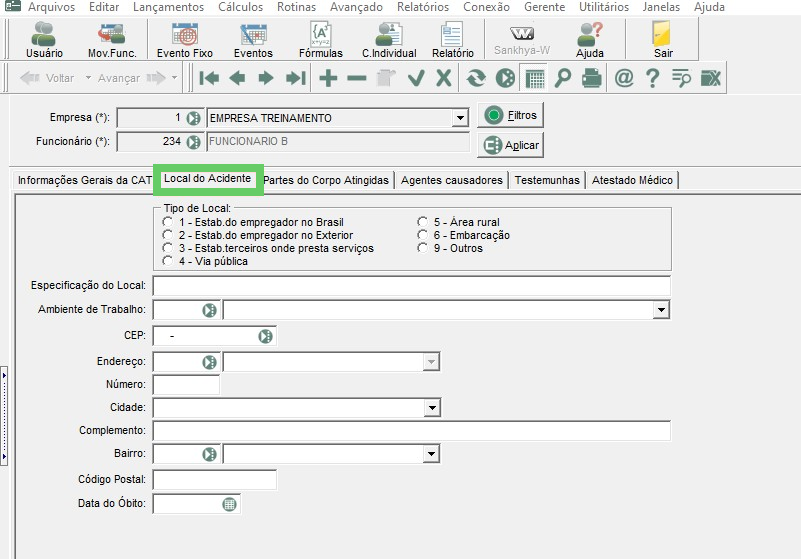Click the Código Postal field
The height and width of the screenshot is (559, 801).
[x=215, y=480]
